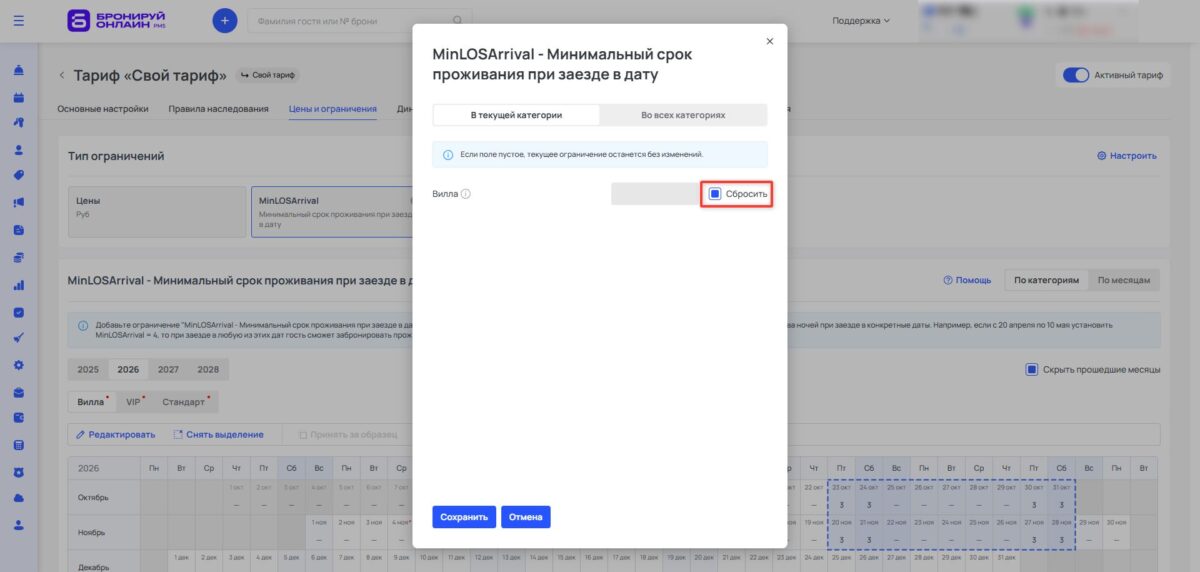Click the Отмена button
Screen dimensions: 1200x572
pos(526,517)
